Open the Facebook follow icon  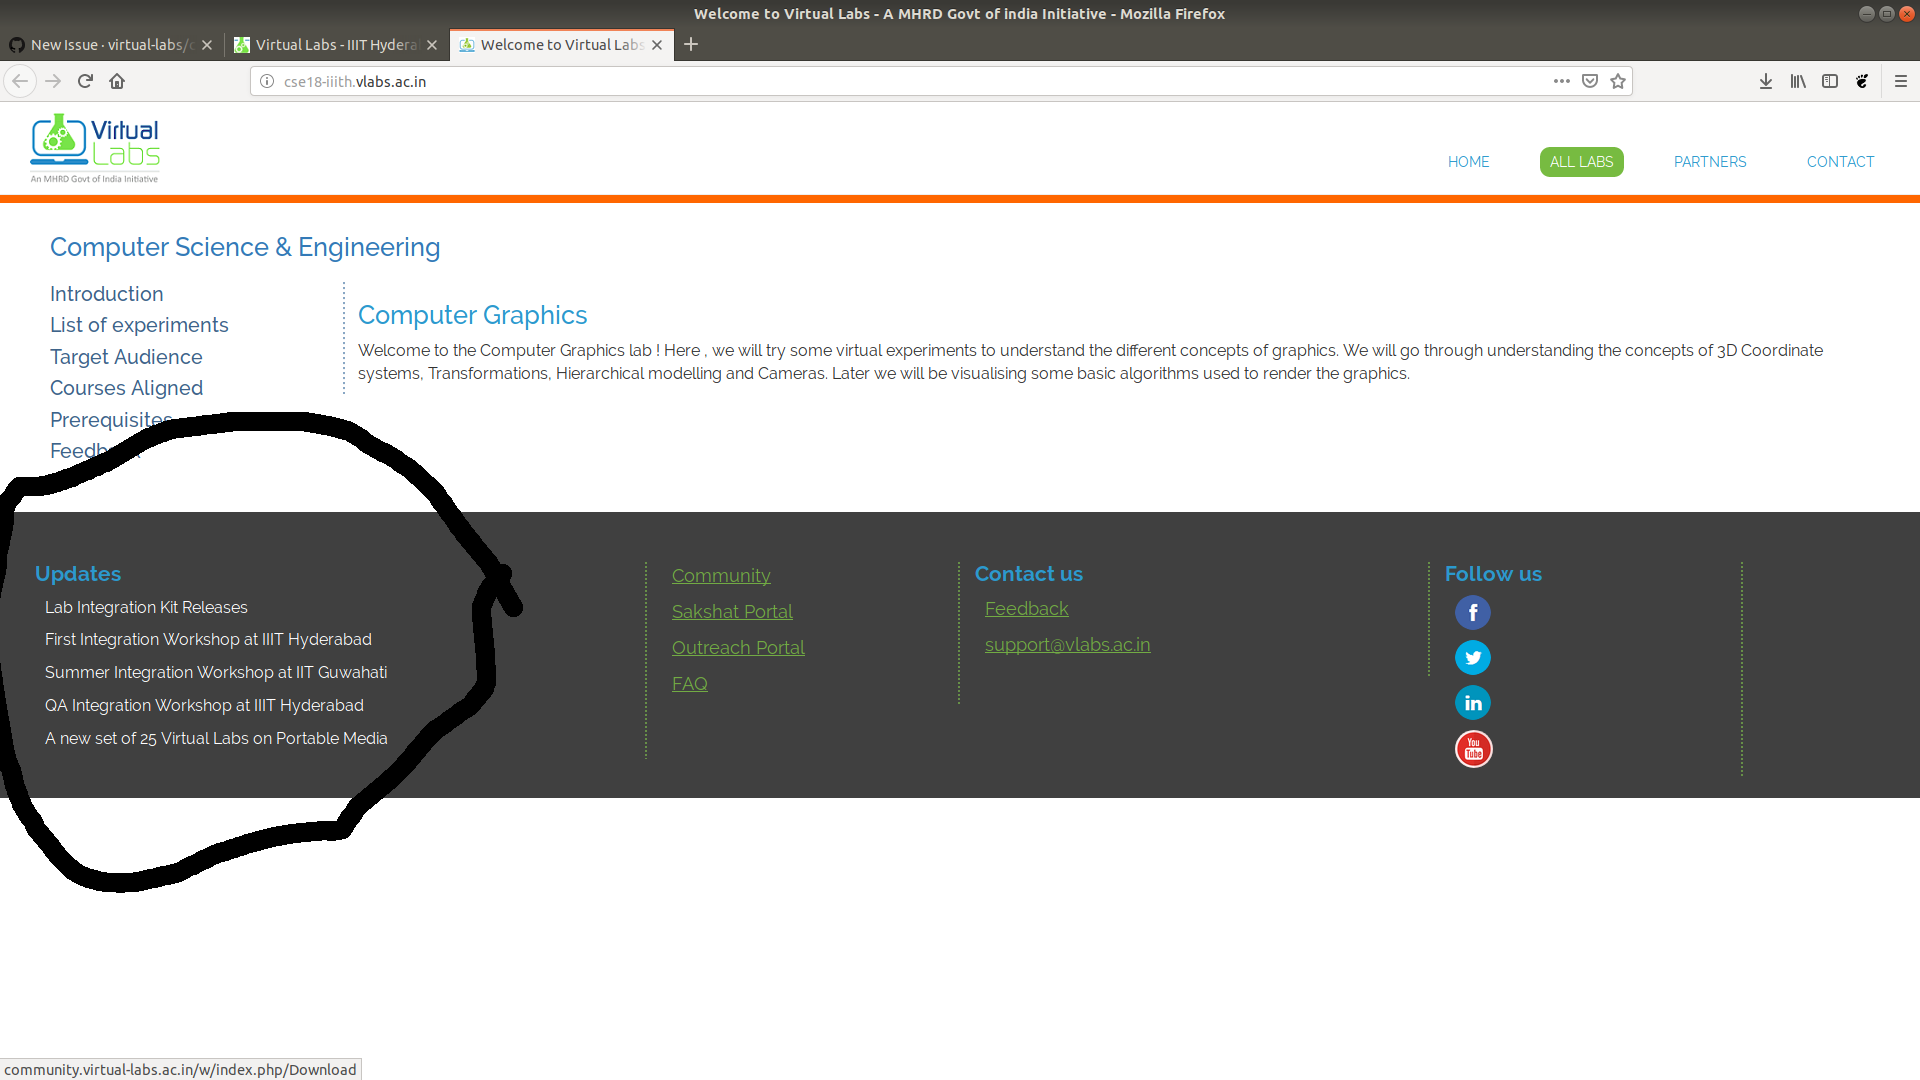pos(1472,612)
